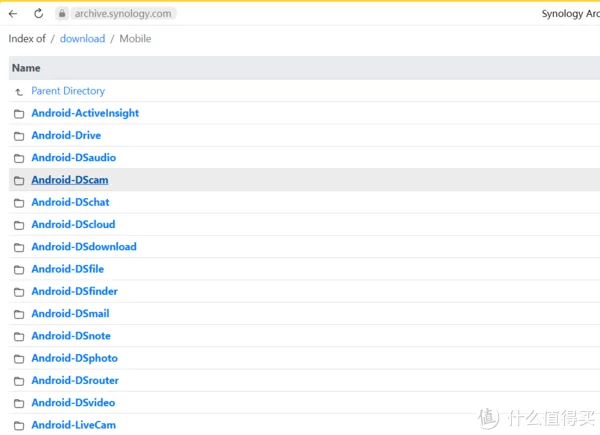Open the Android-DSnote folder link

(x=71, y=336)
